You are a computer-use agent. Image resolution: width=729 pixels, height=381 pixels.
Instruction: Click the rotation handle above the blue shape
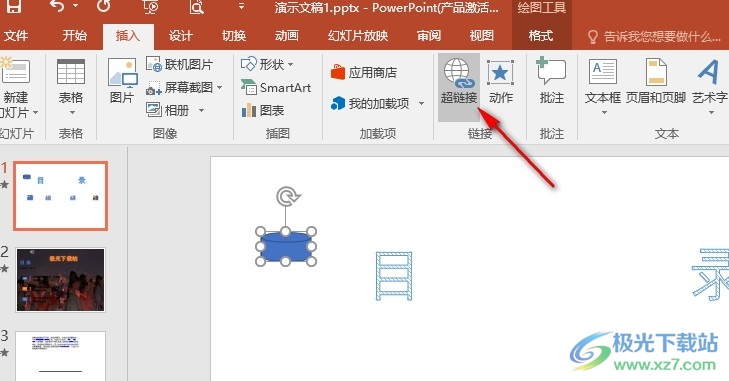[x=287, y=196]
